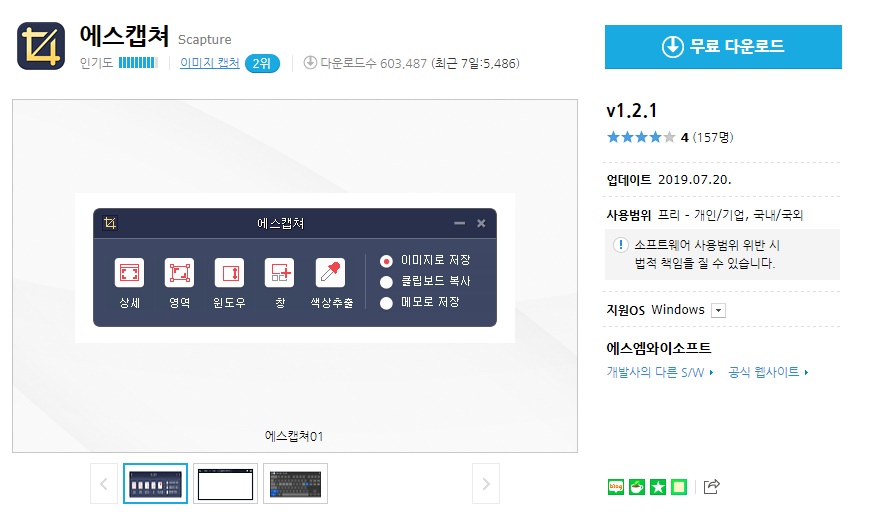The image size is (870, 512).
Task: Click the v1.2.1 version text
Action: (x=631, y=111)
